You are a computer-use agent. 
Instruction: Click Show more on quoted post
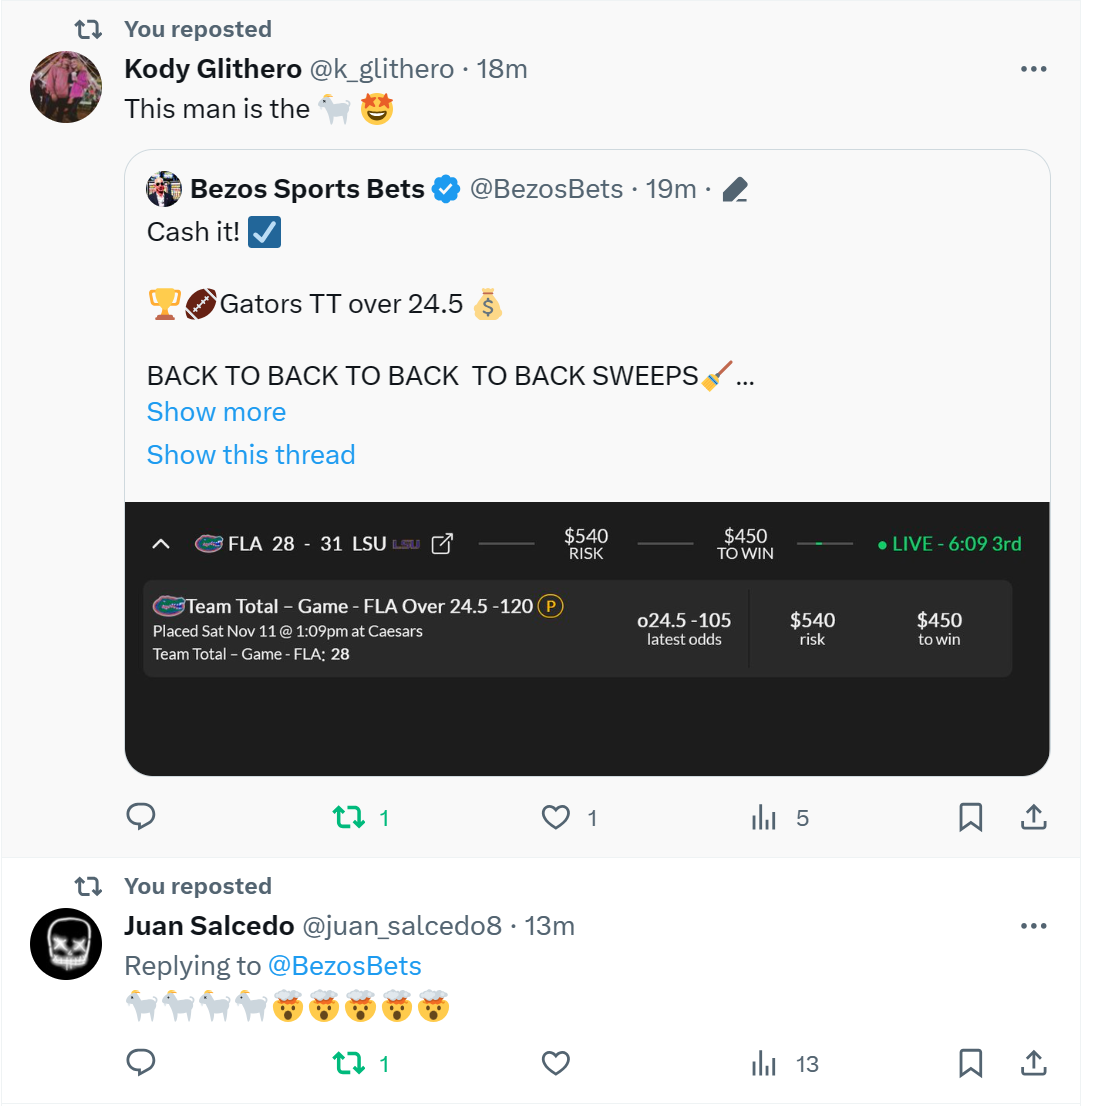coord(216,412)
